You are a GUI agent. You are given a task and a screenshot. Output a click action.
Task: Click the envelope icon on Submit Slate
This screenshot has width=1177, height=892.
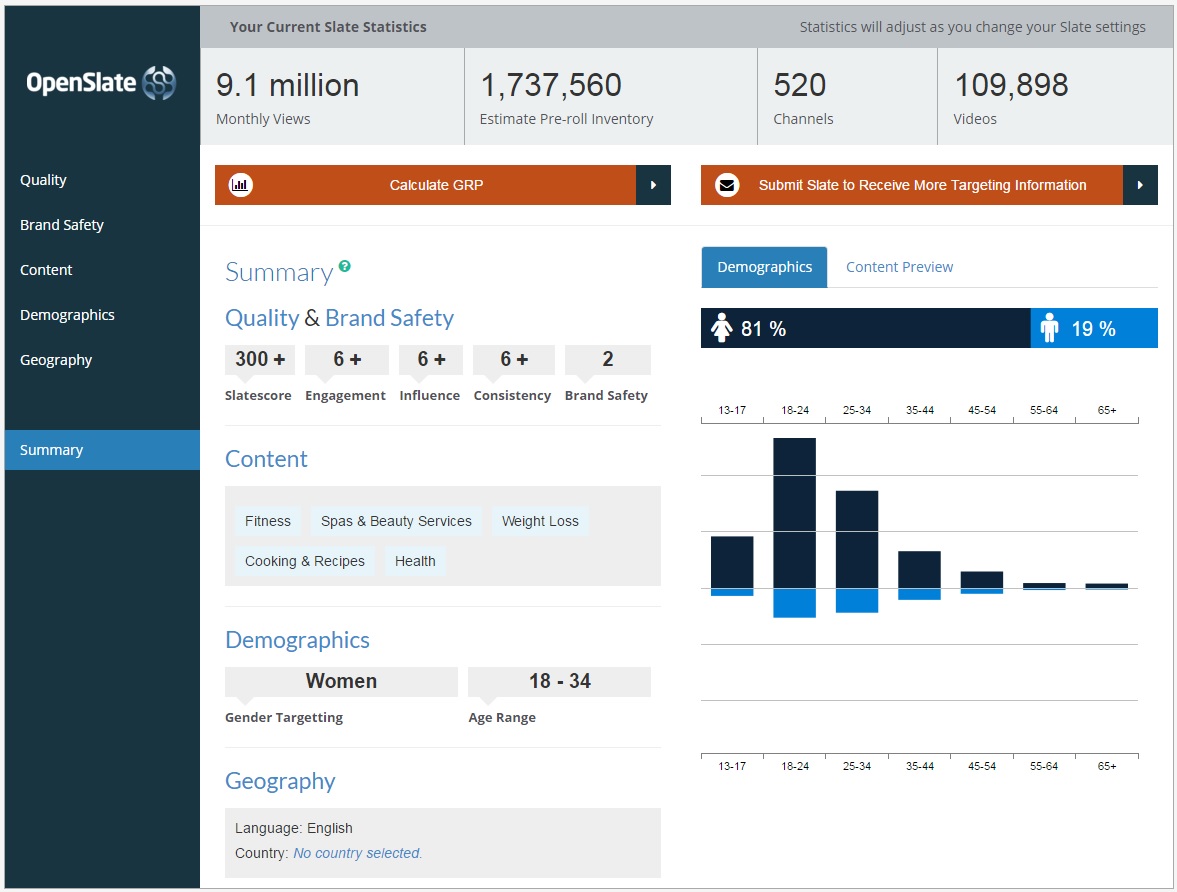pos(727,185)
